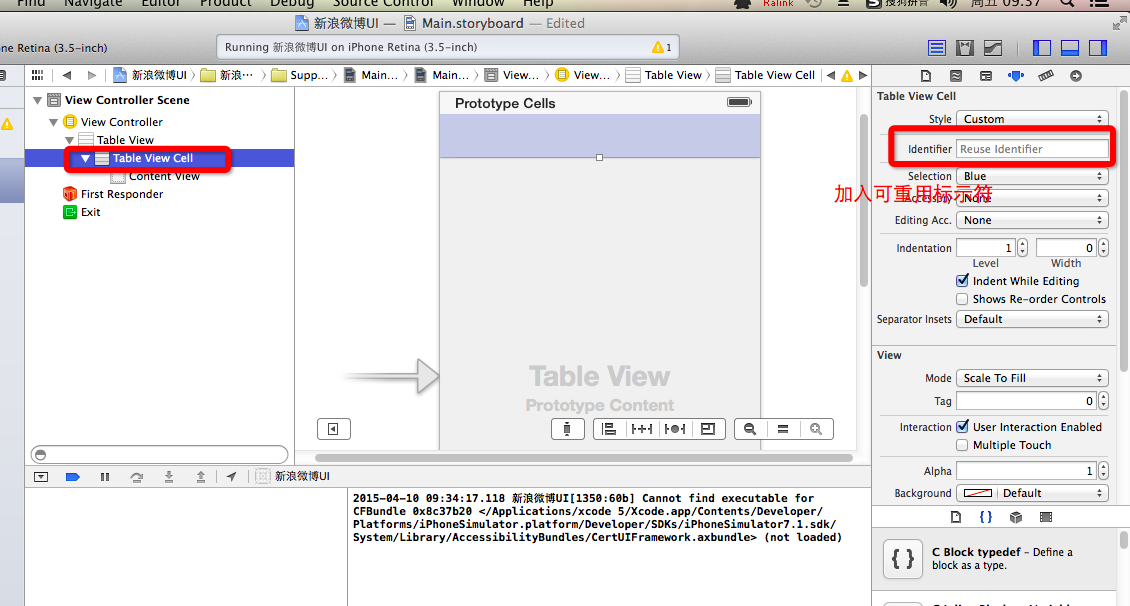Open the File inspector tab
The width and height of the screenshot is (1130, 606).
point(926,76)
